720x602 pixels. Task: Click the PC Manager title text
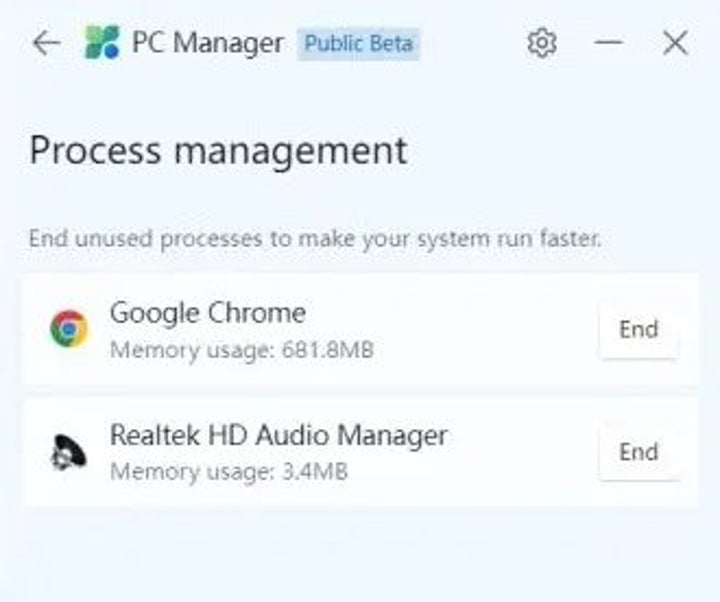point(208,43)
